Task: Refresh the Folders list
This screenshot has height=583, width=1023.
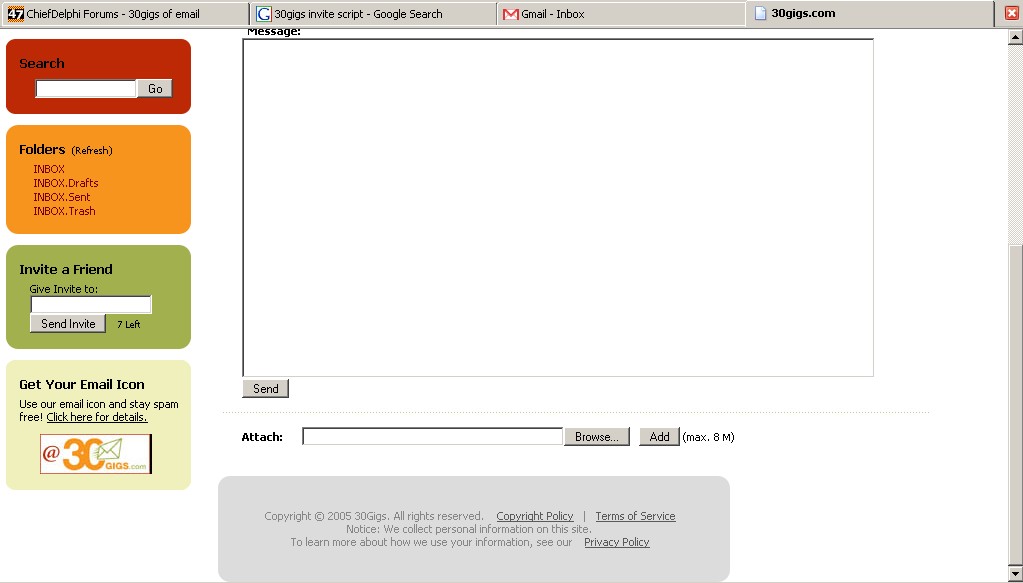Action: point(92,151)
